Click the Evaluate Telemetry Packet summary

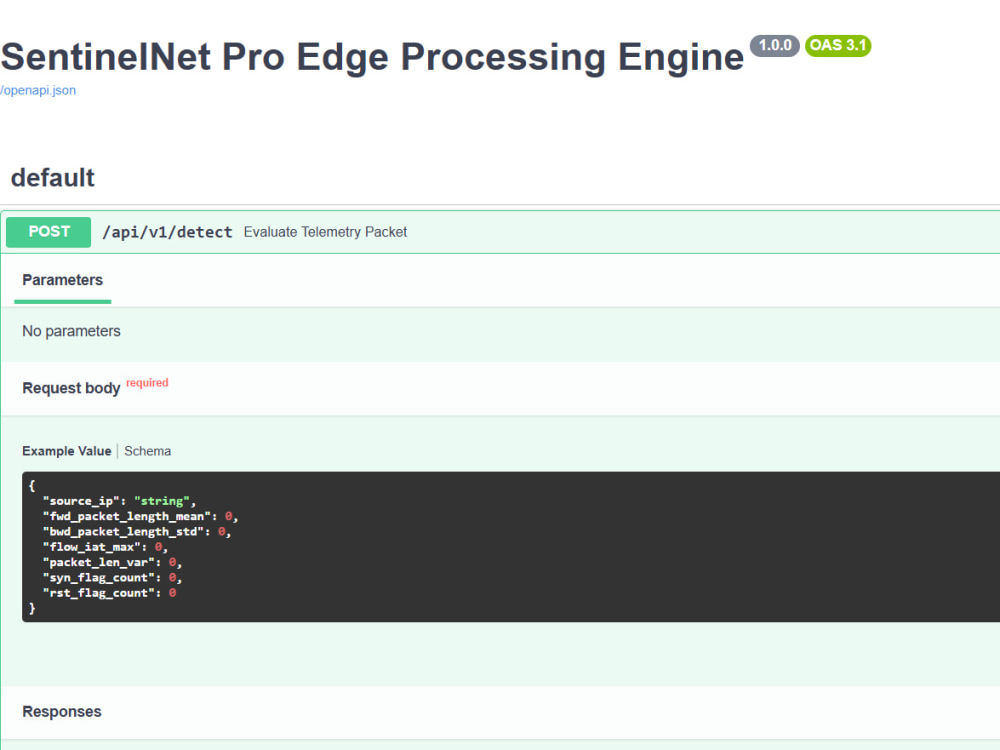(325, 232)
